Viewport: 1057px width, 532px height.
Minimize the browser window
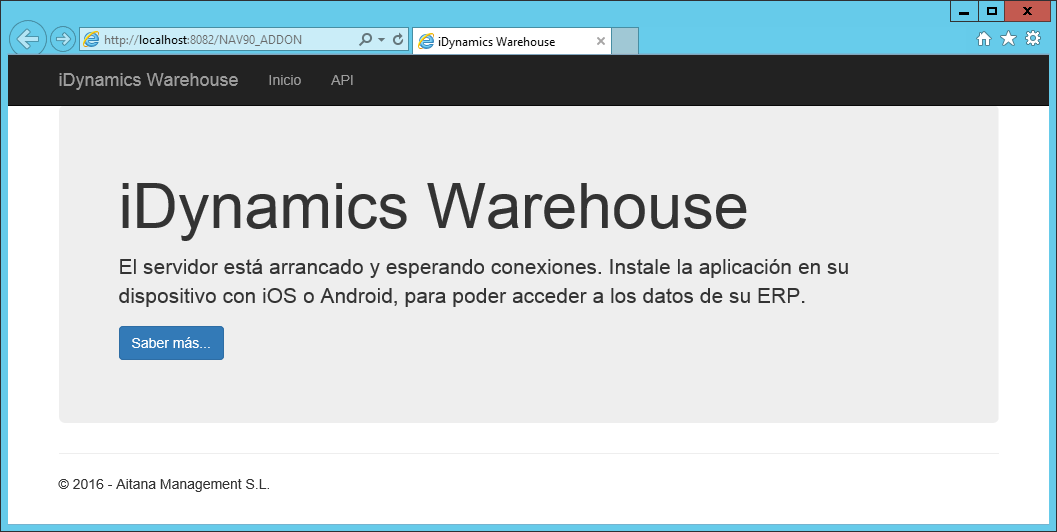tap(964, 11)
